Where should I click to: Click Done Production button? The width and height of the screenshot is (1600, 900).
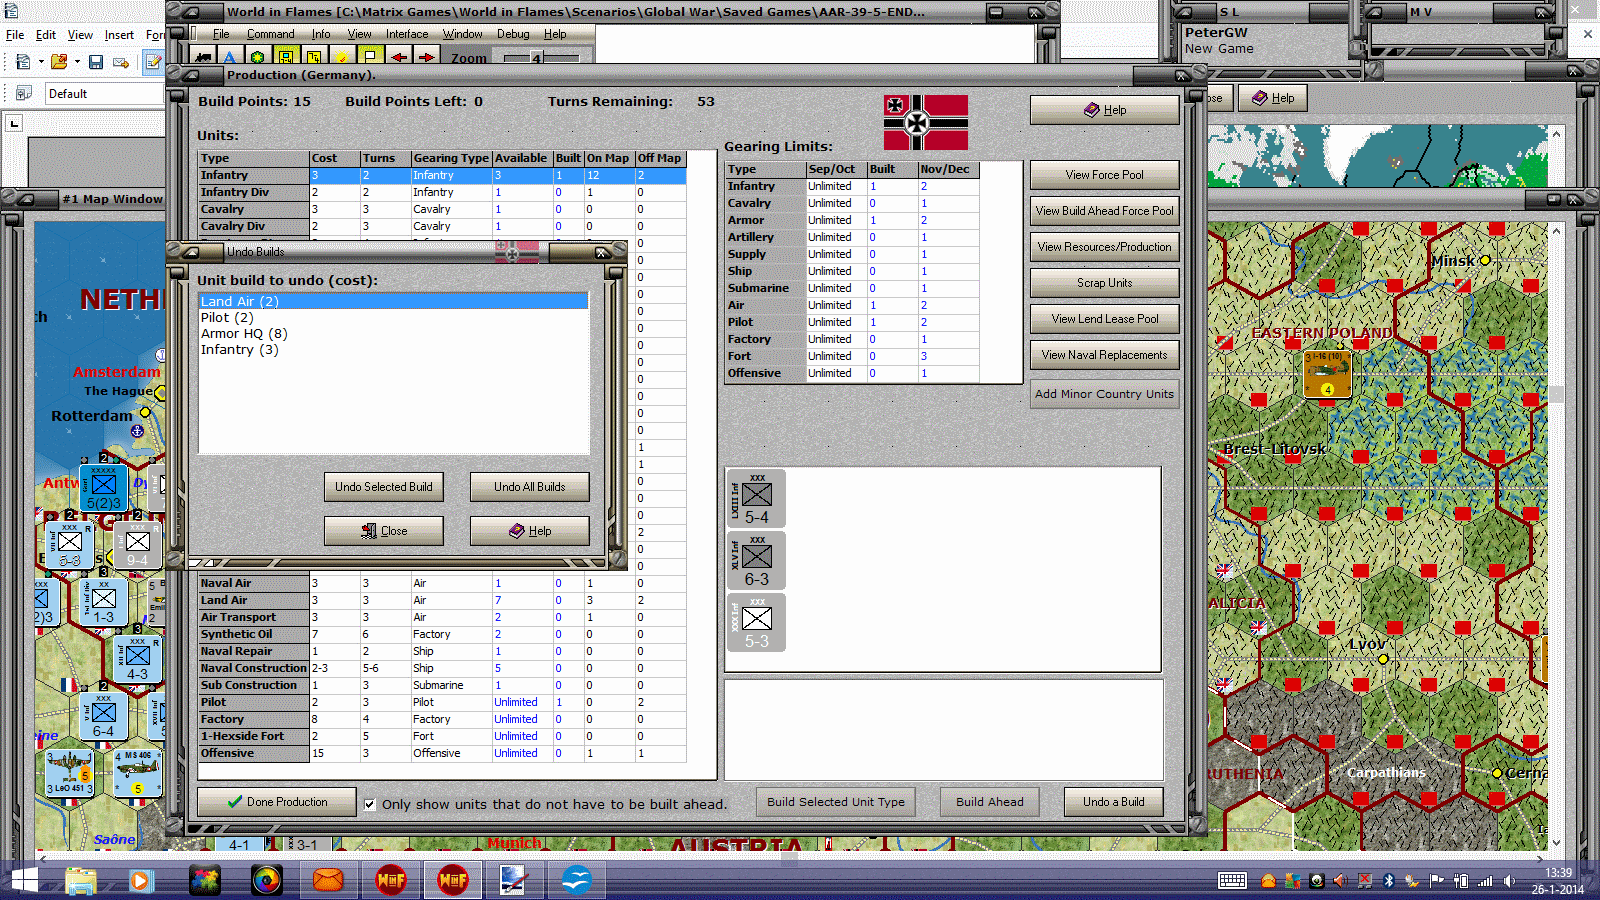276,802
